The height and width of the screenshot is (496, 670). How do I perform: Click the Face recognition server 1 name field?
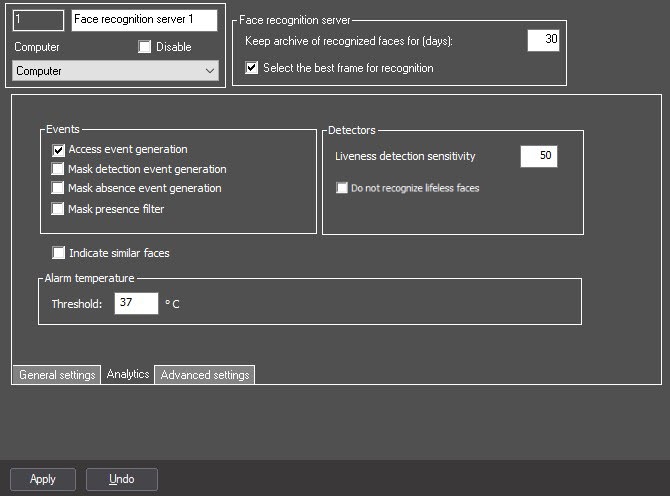[x=144, y=20]
